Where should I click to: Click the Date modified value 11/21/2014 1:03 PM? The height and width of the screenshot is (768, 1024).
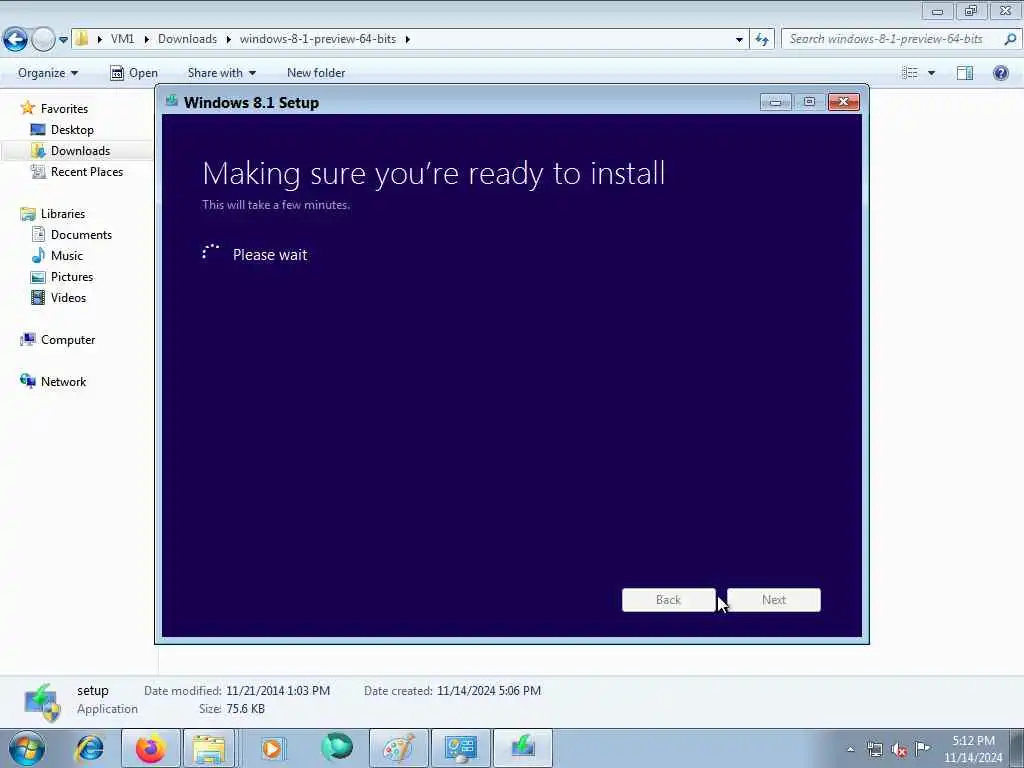(x=278, y=691)
